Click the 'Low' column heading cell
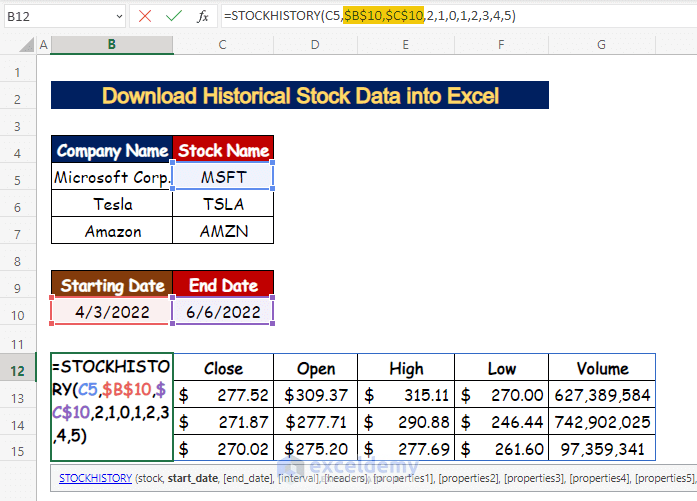The height and width of the screenshot is (501, 697). [501, 368]
